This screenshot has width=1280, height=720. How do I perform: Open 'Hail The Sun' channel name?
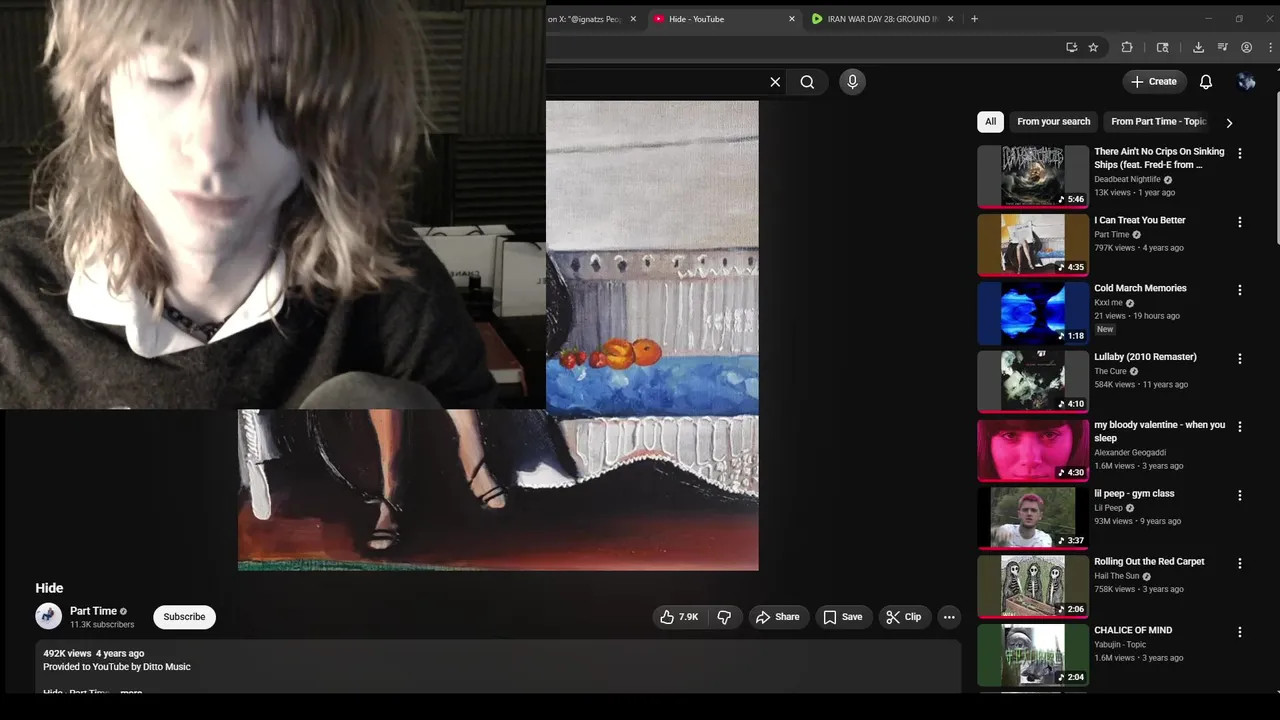tap(1116, 577)
